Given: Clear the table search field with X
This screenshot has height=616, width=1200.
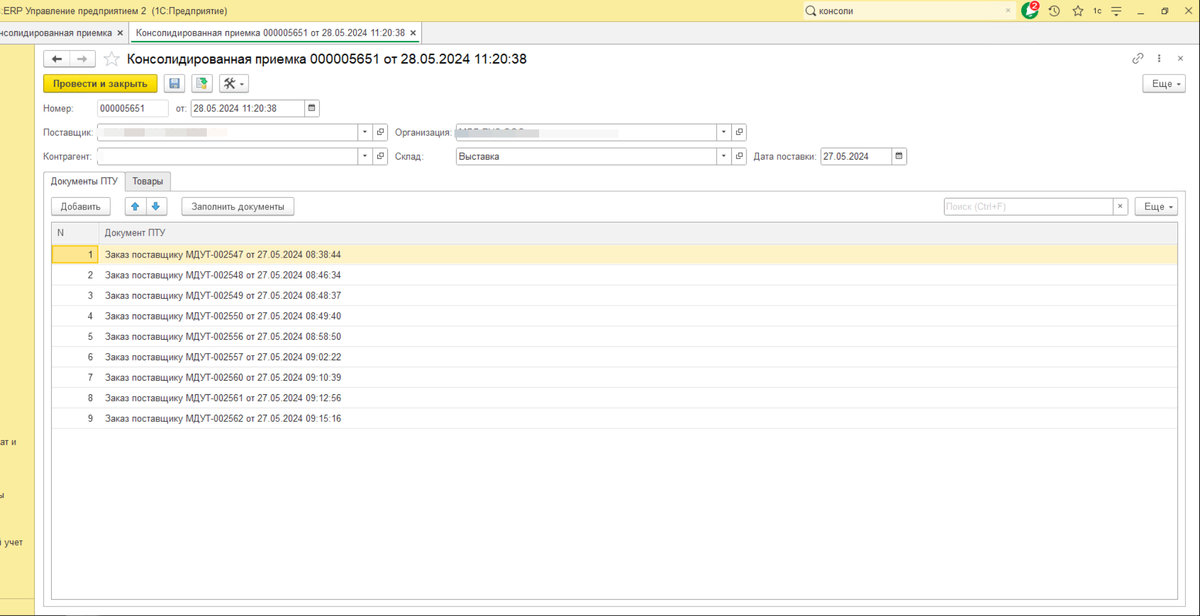Looking at the screenshot, I should (1121, 206).
